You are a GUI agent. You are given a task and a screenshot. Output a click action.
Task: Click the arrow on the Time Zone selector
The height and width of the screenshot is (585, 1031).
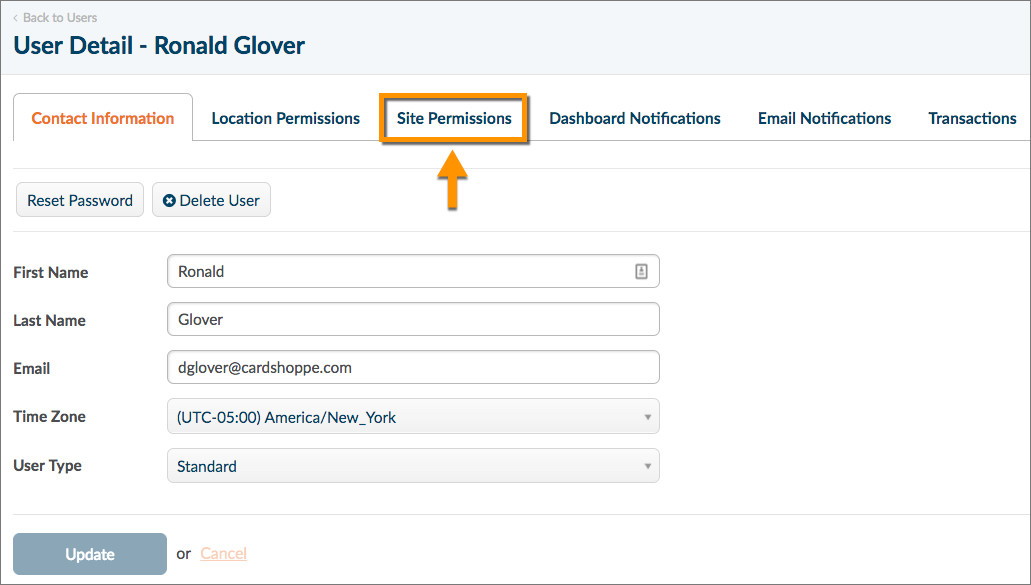647,418
